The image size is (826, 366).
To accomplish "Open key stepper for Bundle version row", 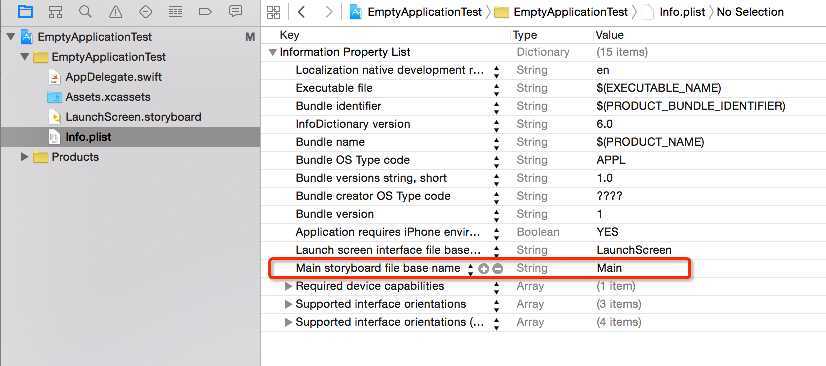I will tap(496, 215).
